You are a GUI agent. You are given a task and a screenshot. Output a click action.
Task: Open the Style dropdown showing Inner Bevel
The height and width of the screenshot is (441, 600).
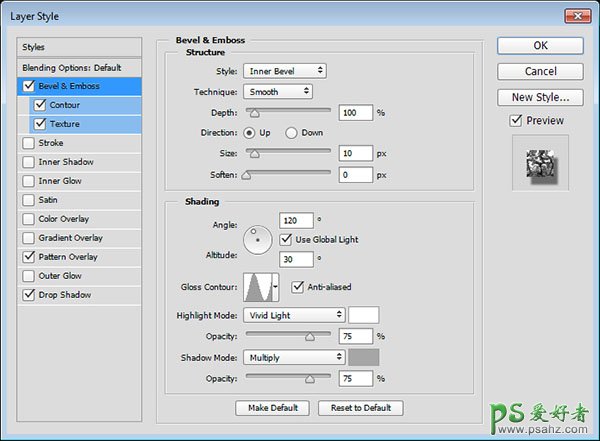[x=285, y=71]
